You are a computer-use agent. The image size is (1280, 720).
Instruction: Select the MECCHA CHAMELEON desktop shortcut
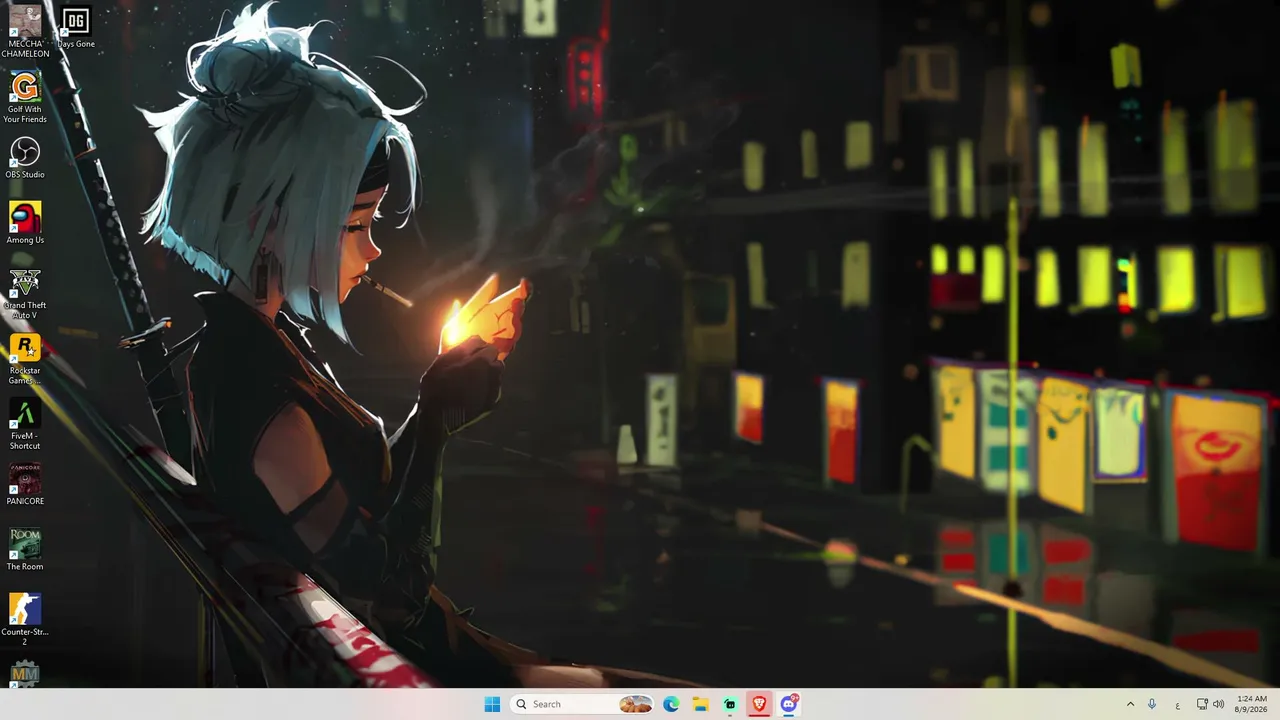click(x=25, y=32)
